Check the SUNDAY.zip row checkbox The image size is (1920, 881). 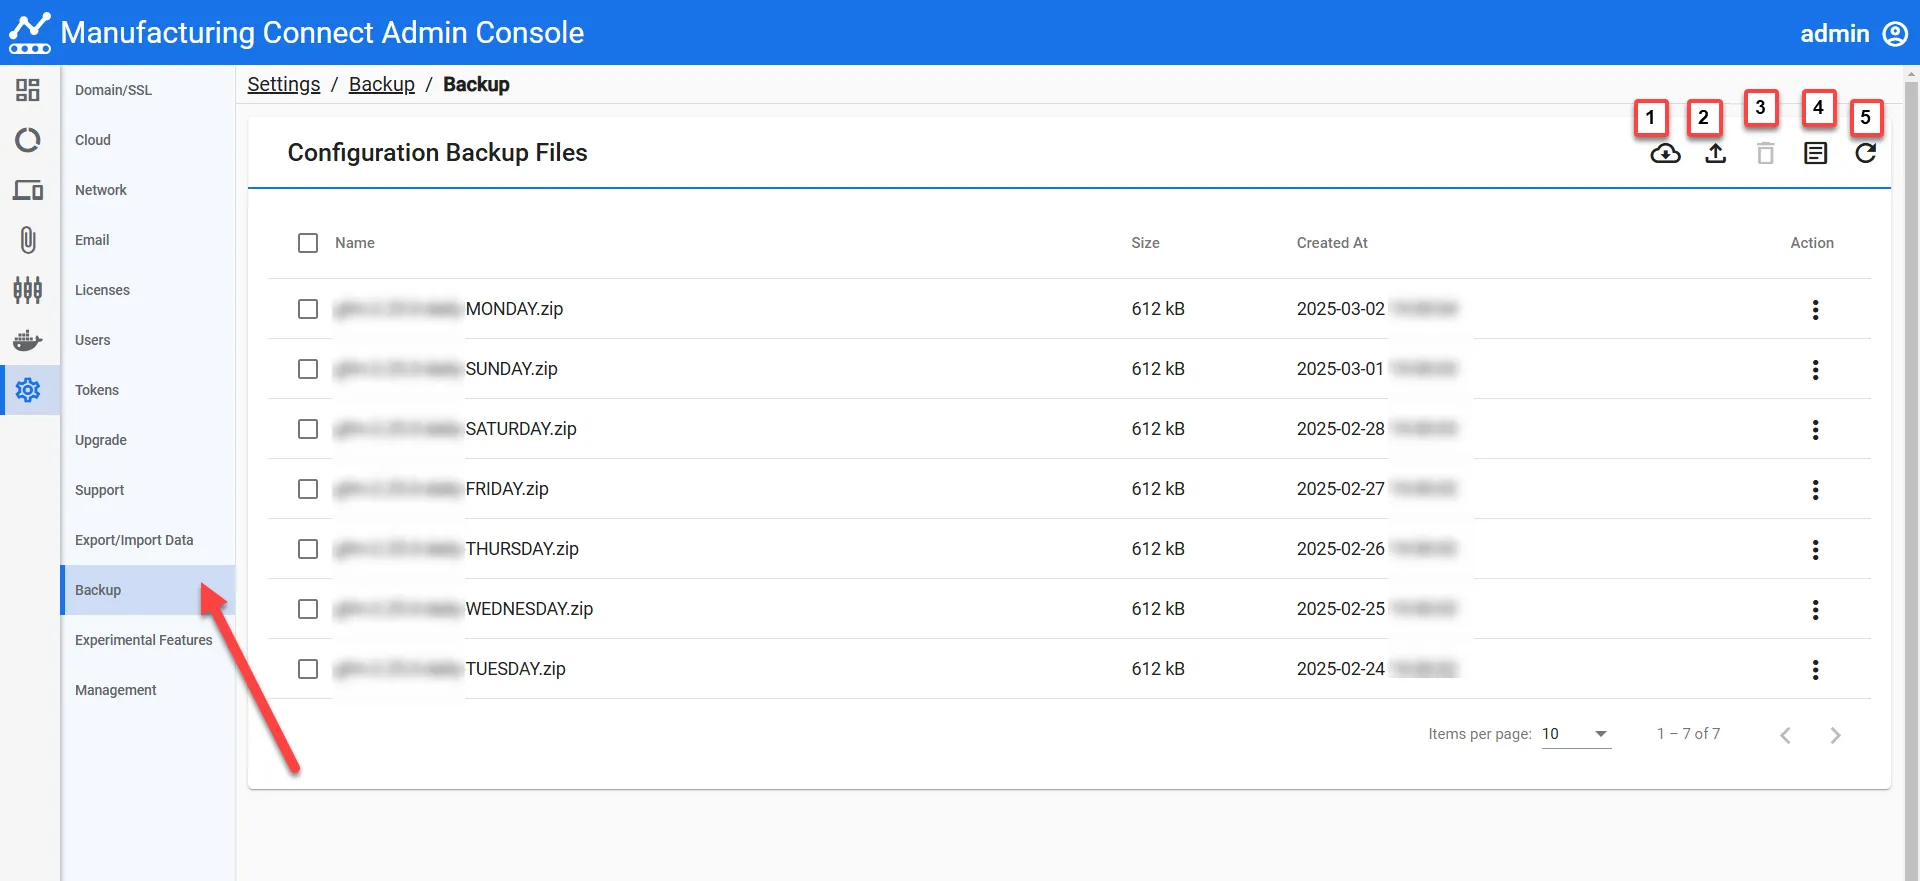click(308, 369)
